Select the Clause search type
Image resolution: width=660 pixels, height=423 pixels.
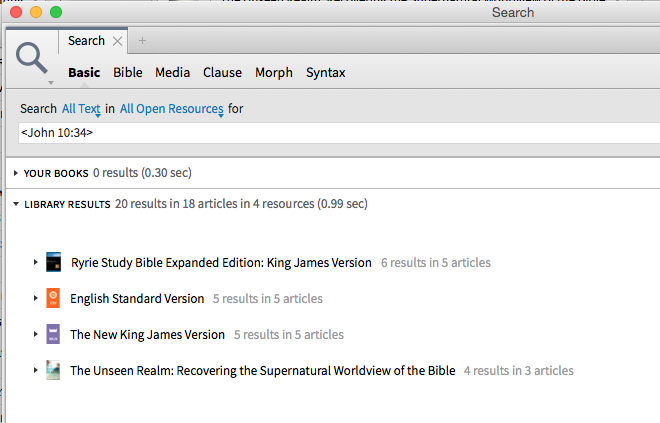pyautogui.click(x=222, y=72)
